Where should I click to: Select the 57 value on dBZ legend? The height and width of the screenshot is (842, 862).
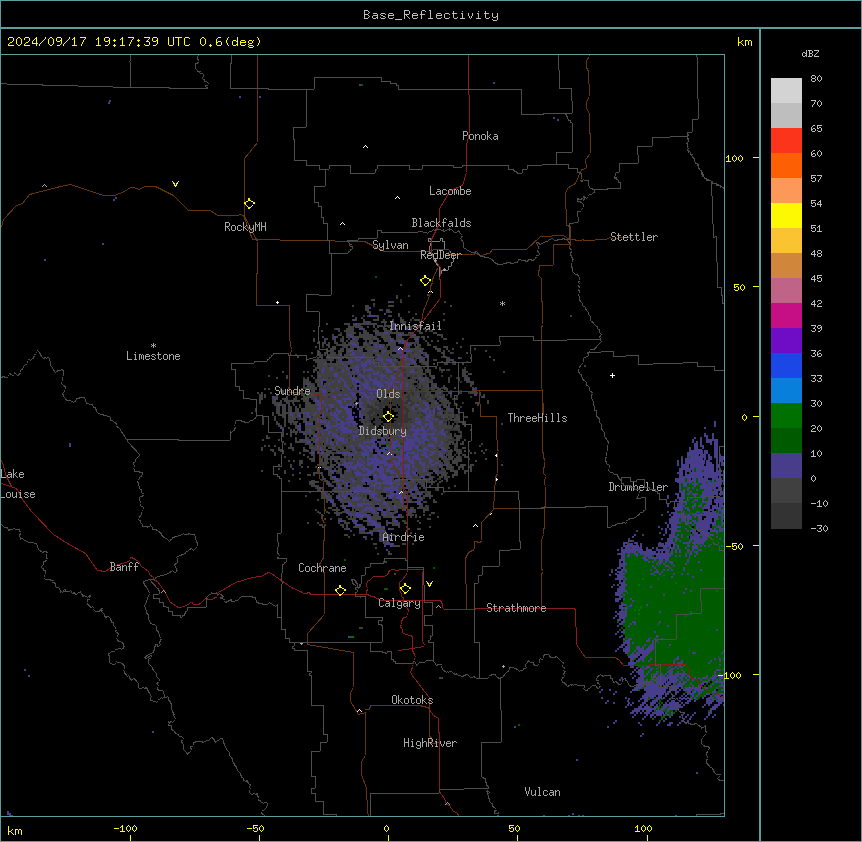coord(816,179)
